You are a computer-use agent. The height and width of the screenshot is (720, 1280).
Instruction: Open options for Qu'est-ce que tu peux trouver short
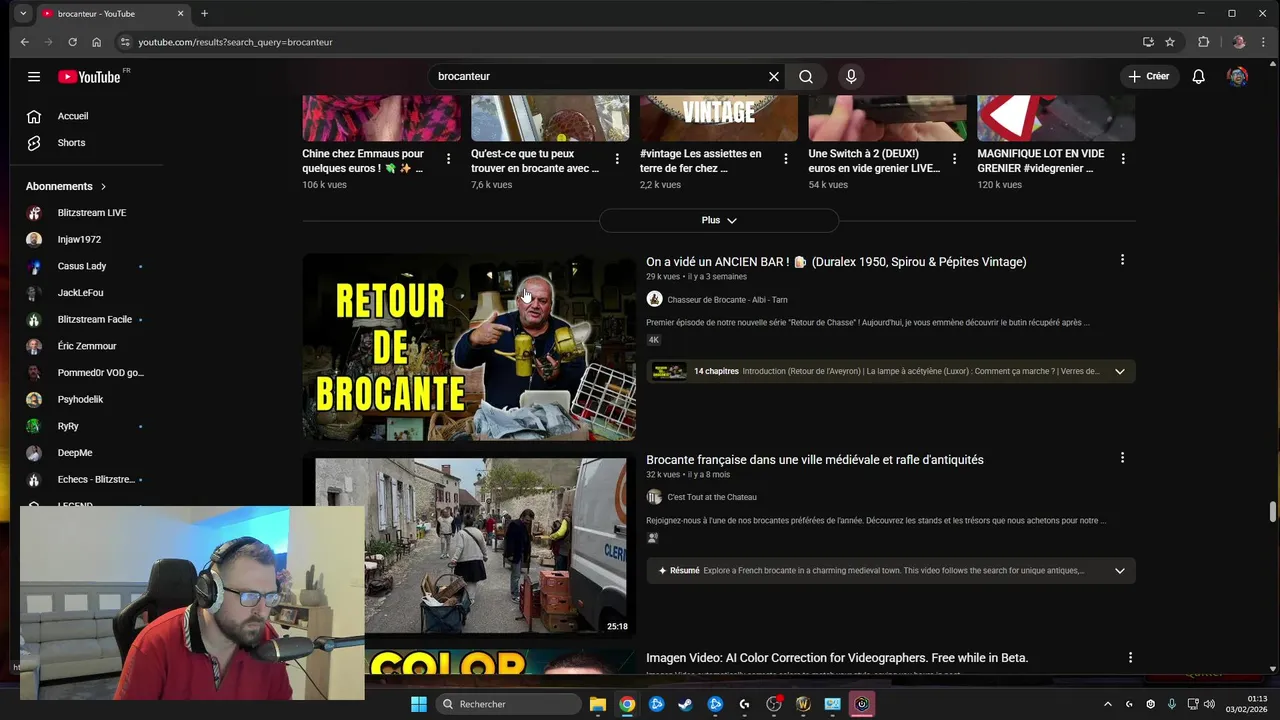pos(617,159)
